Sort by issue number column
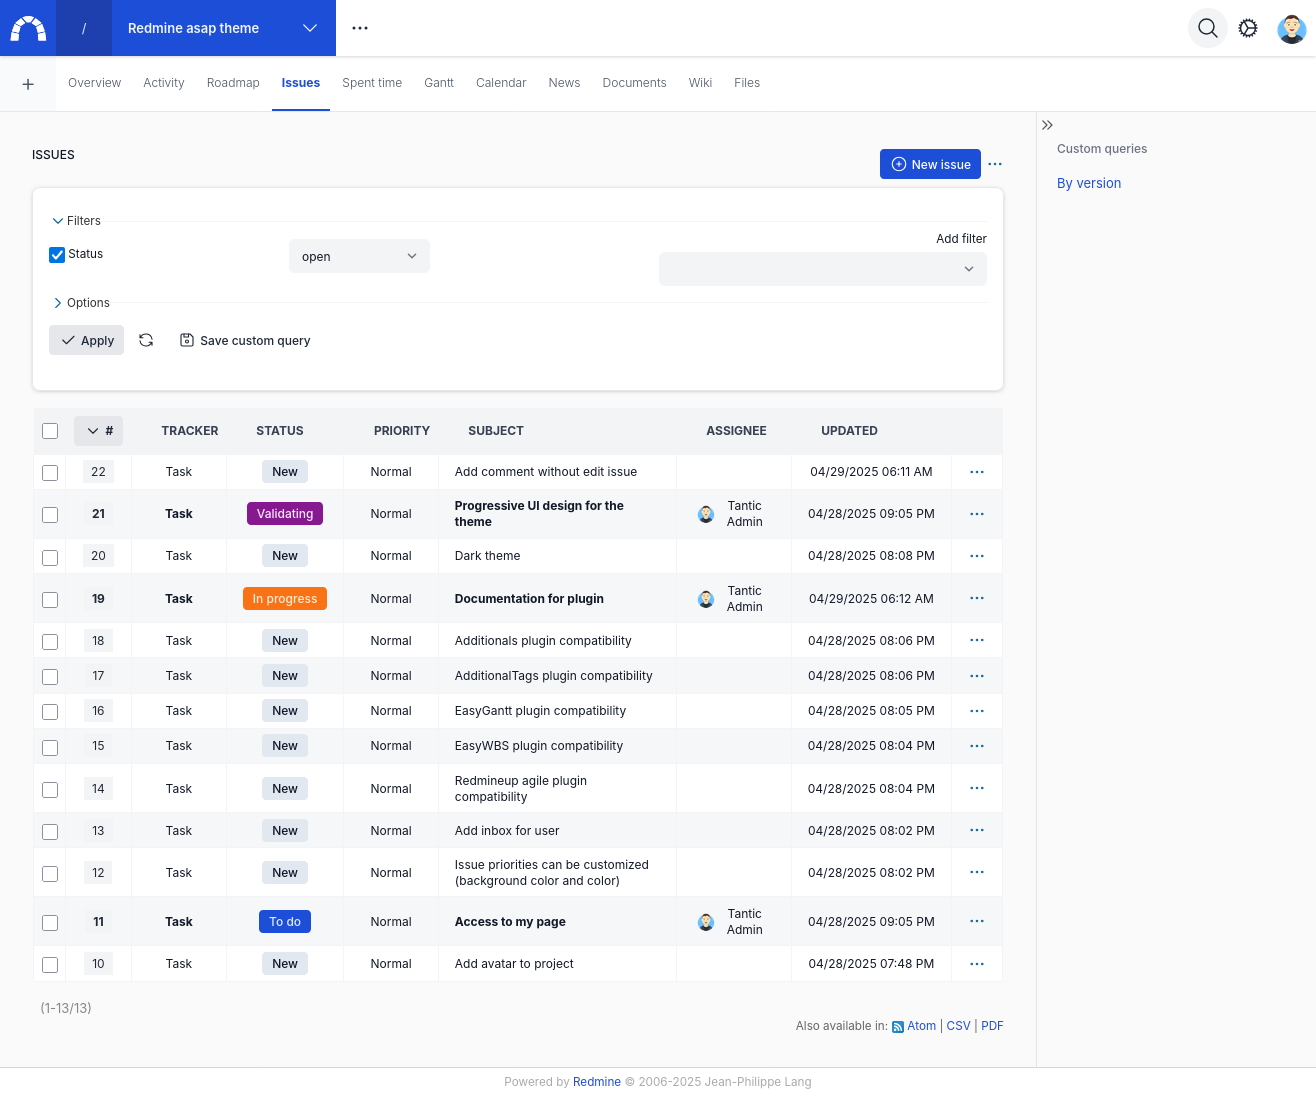The height and width of the screenshot is (1096, 1316). tap(99, 431)
